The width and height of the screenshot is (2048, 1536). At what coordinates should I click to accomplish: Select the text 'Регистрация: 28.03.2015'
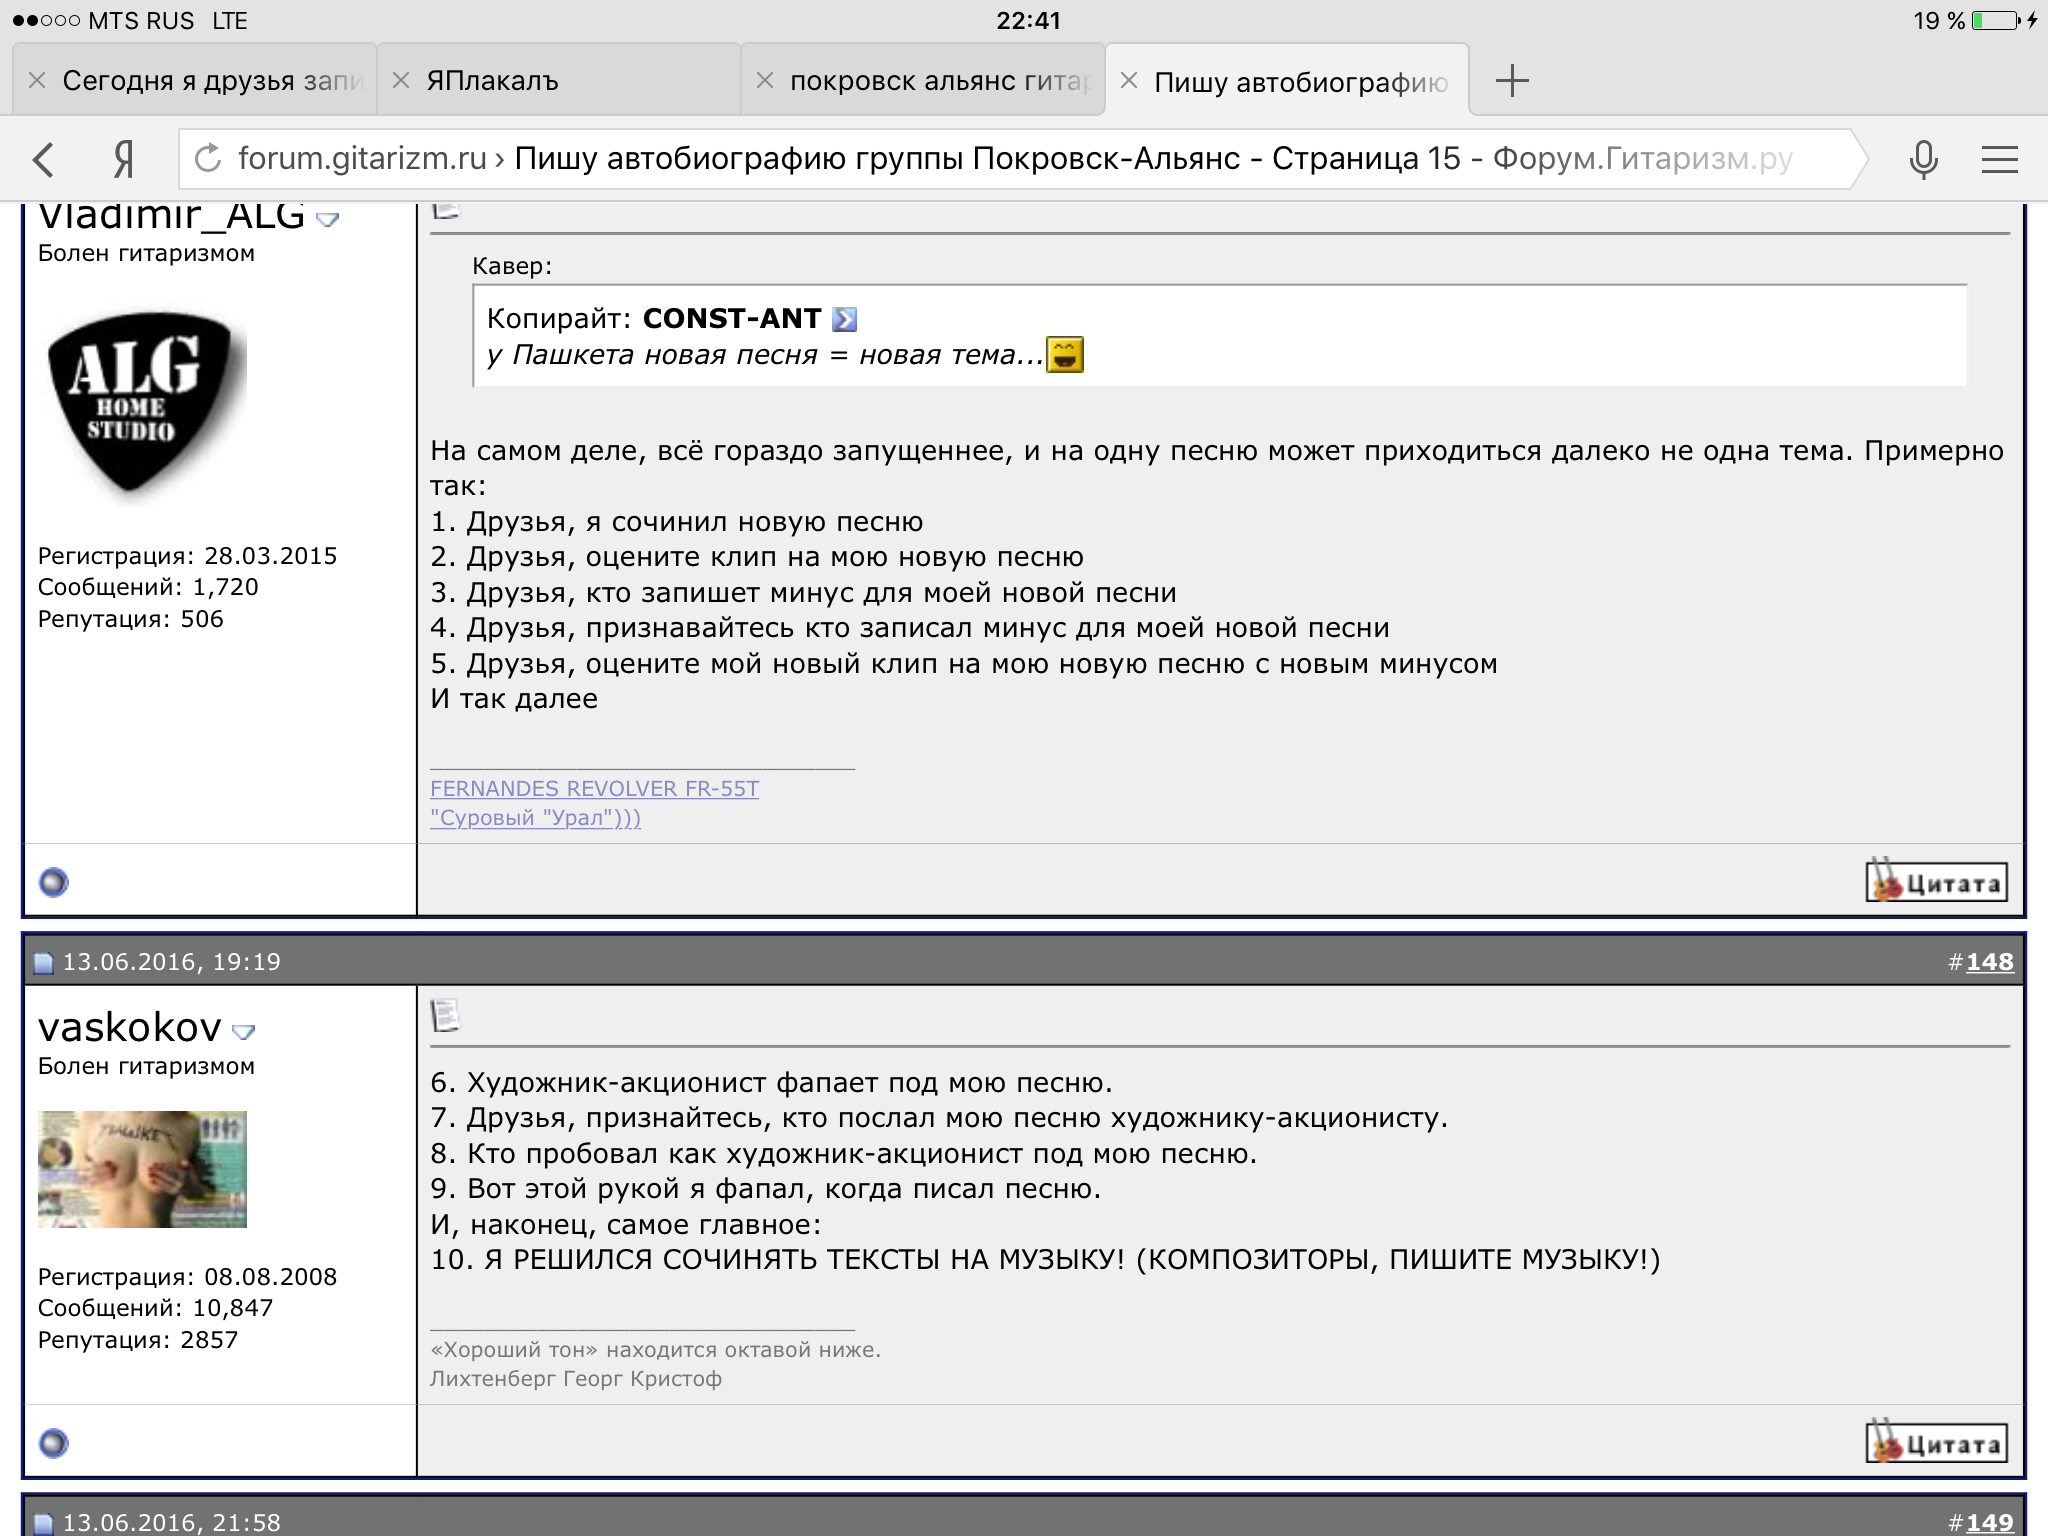click(187, 556)
